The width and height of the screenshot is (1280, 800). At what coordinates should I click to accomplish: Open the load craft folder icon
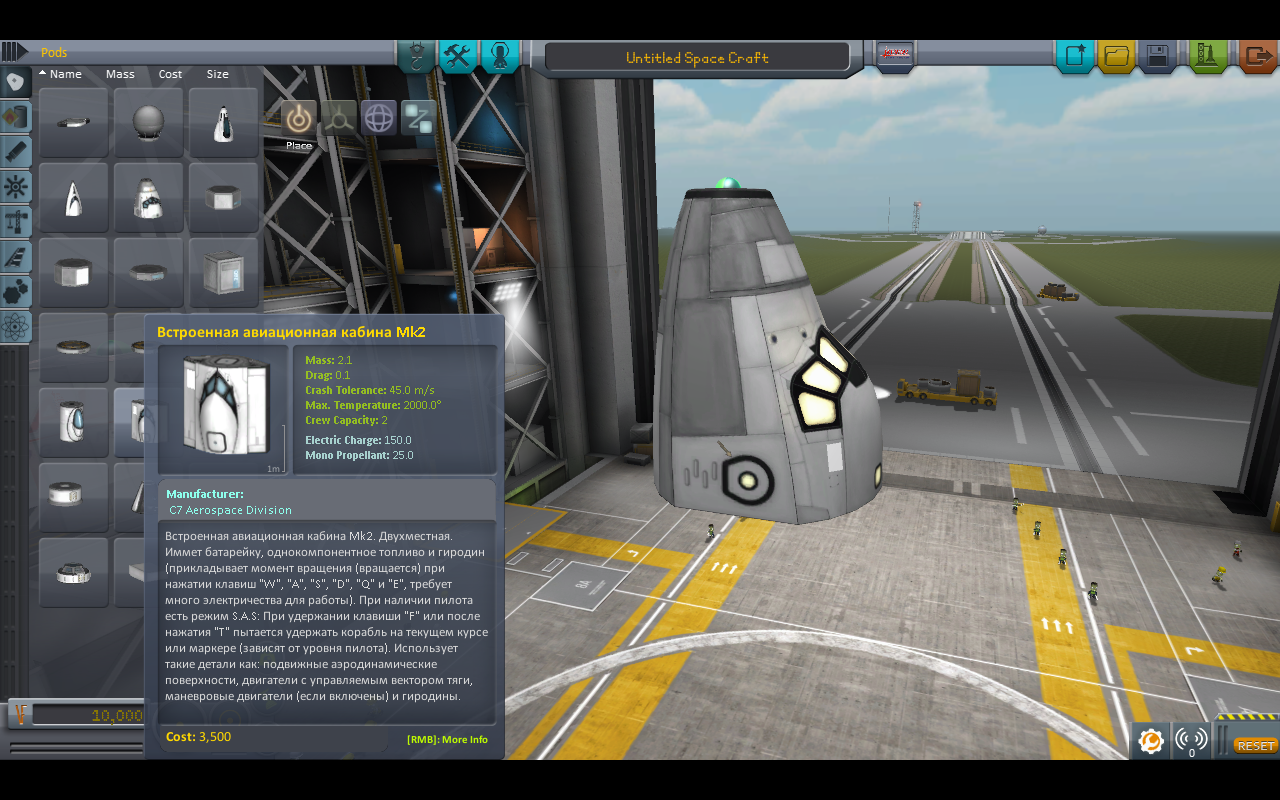click(1117, 56)
